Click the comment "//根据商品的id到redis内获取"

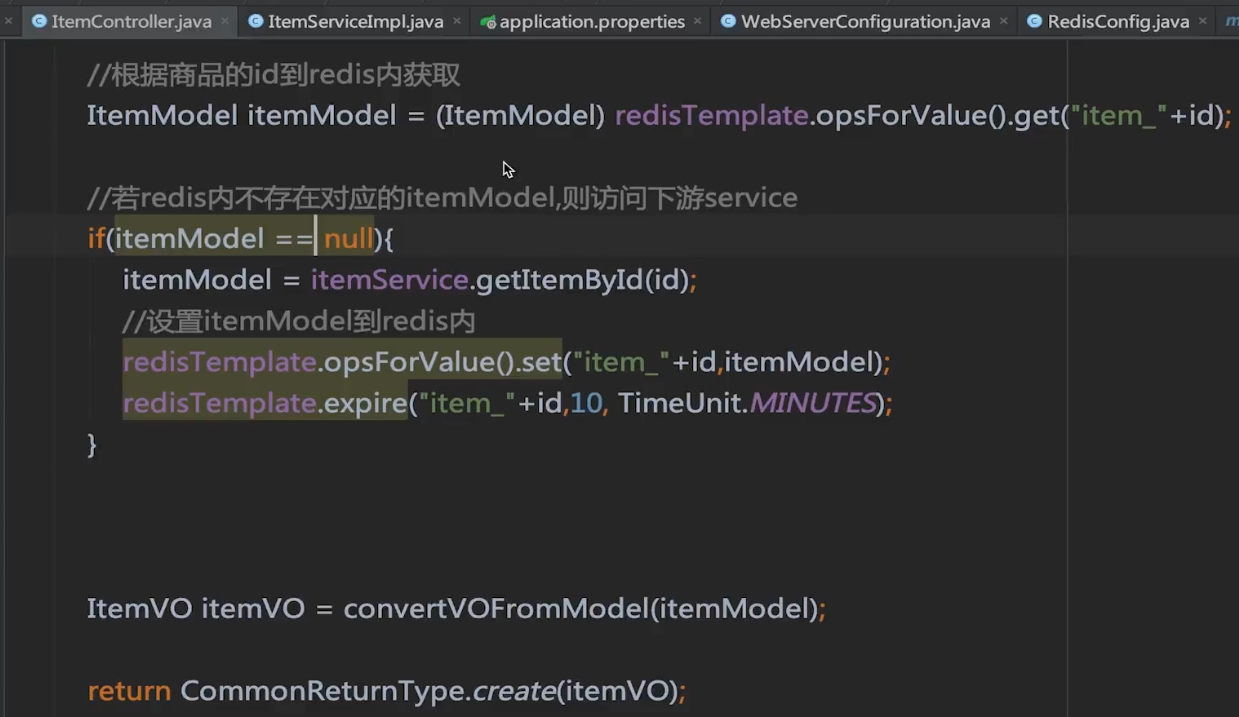273,74
